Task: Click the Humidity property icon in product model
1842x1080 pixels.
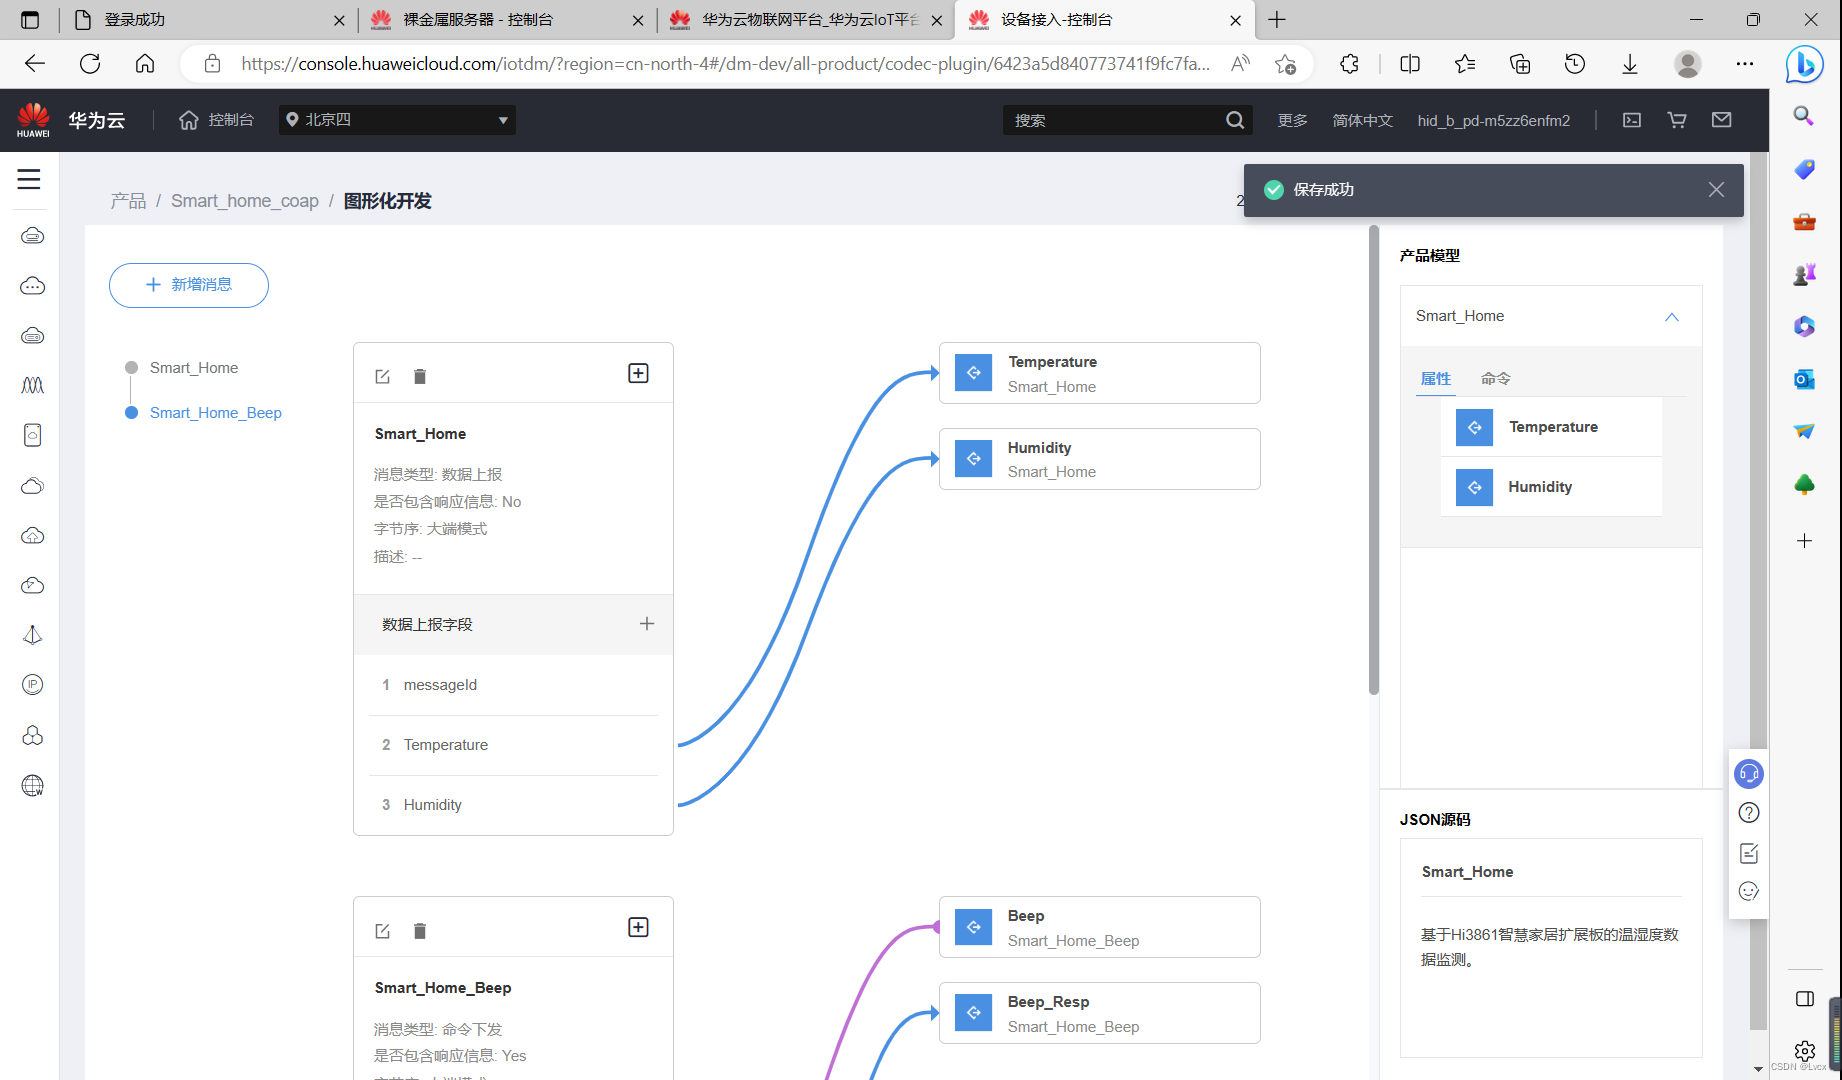Action: coord(1474,487)
